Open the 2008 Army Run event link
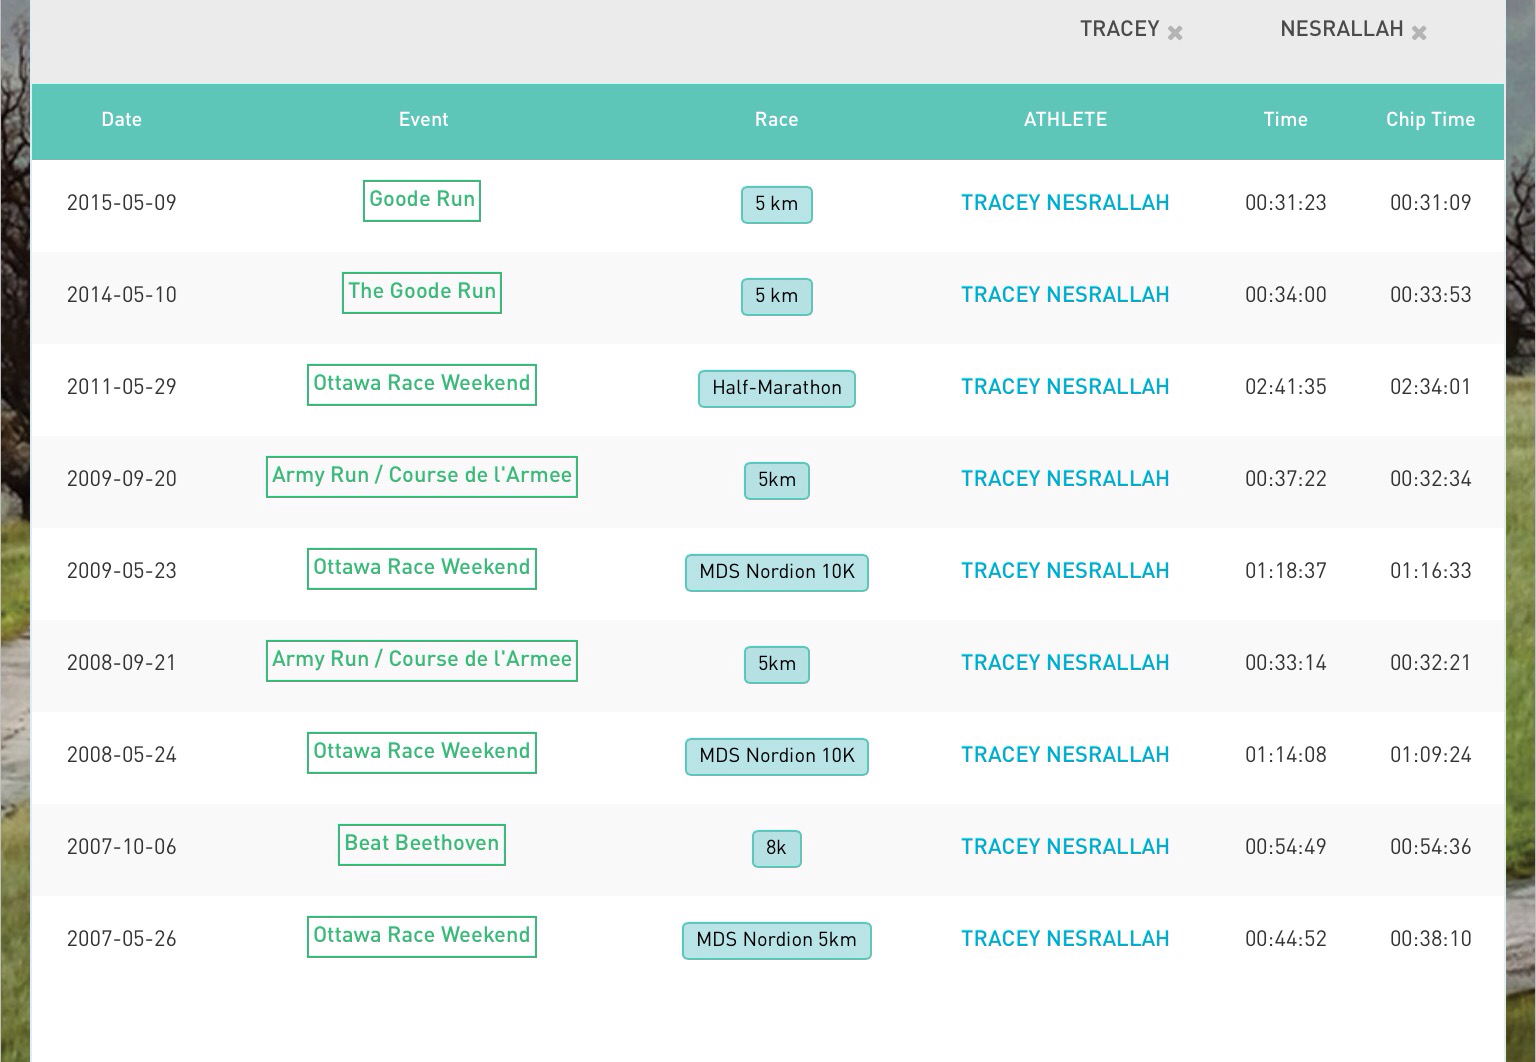 (421, 660)
